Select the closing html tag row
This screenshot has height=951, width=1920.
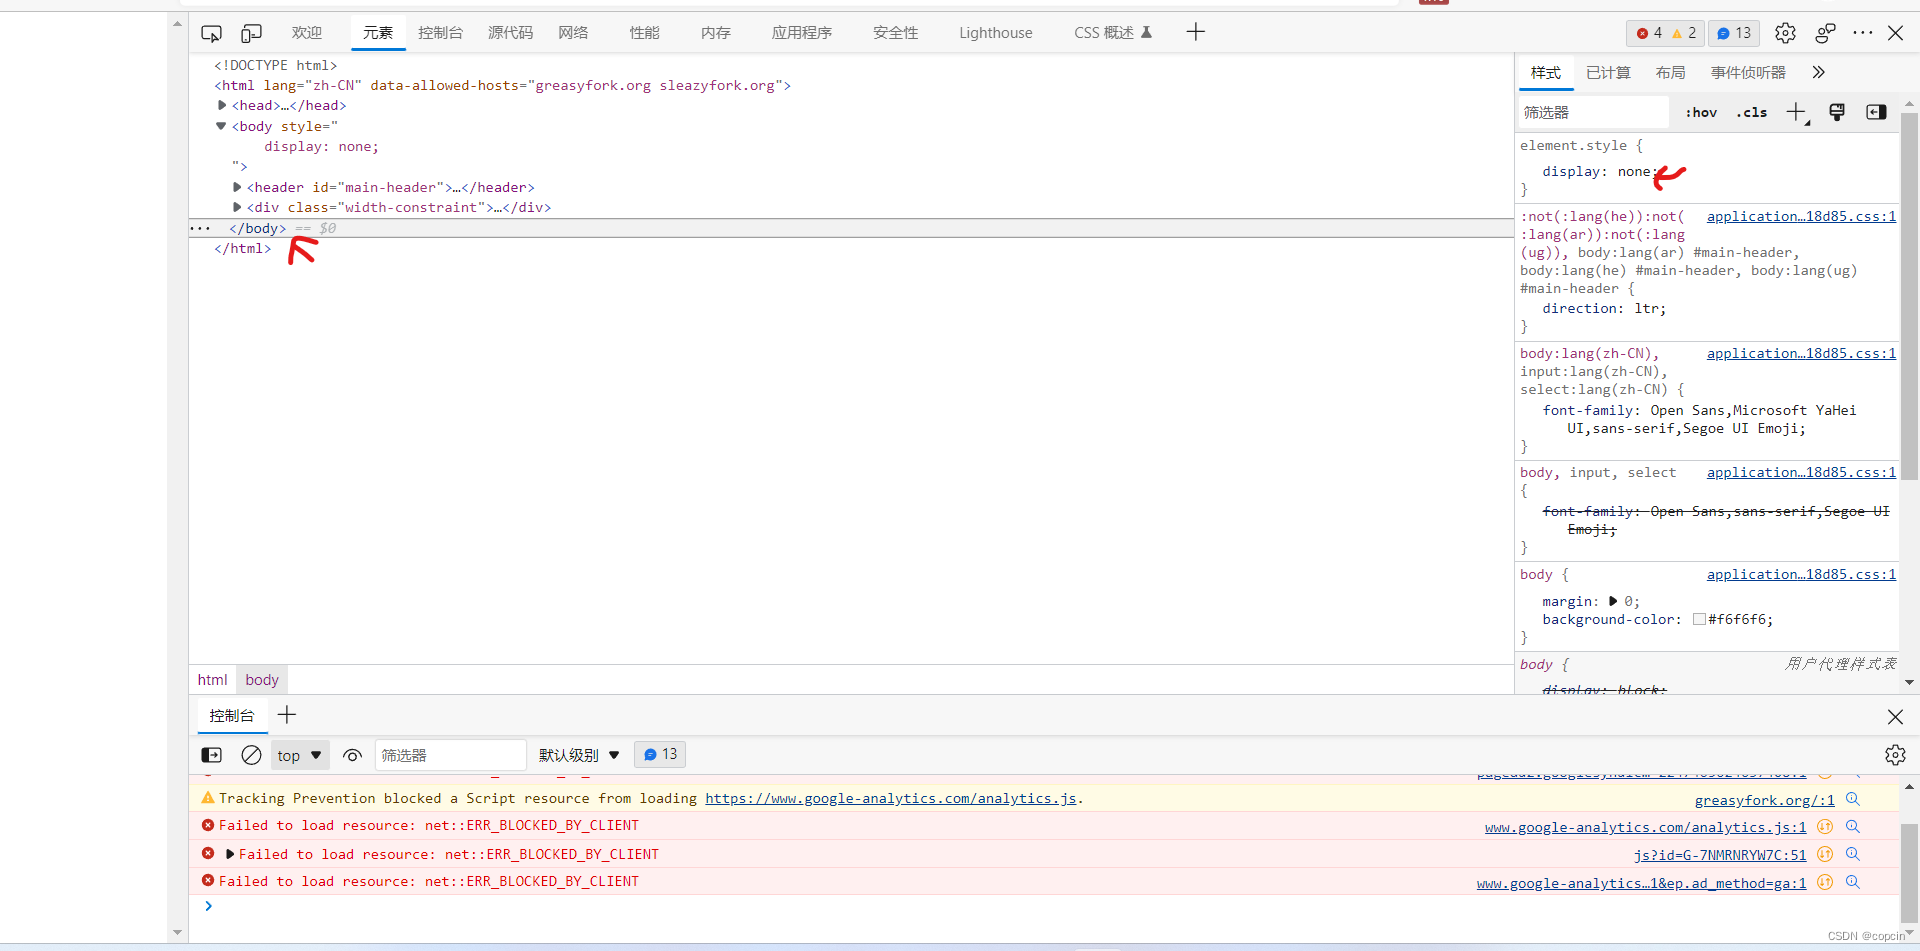[x=242, y=249]
